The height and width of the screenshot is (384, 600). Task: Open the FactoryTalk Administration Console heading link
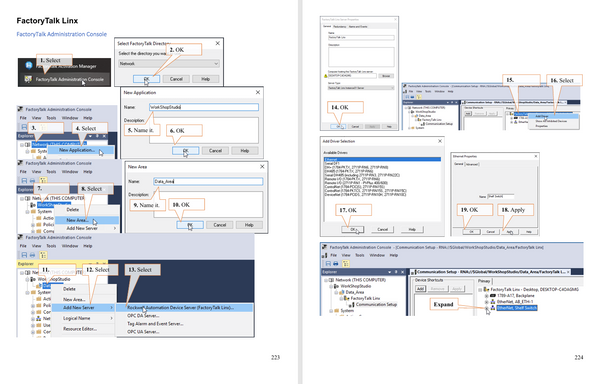[62, 34]
